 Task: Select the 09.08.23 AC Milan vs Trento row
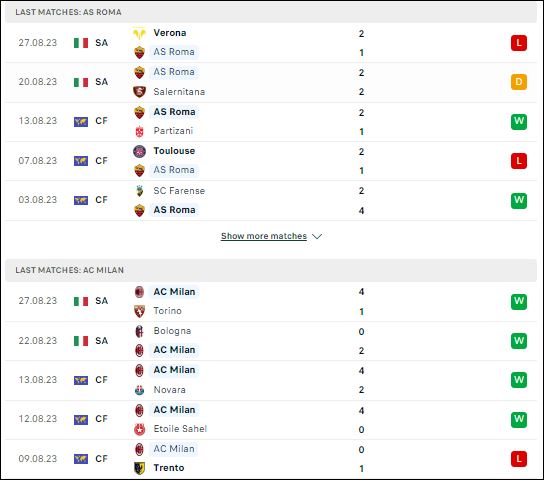(x=271, y=459)
